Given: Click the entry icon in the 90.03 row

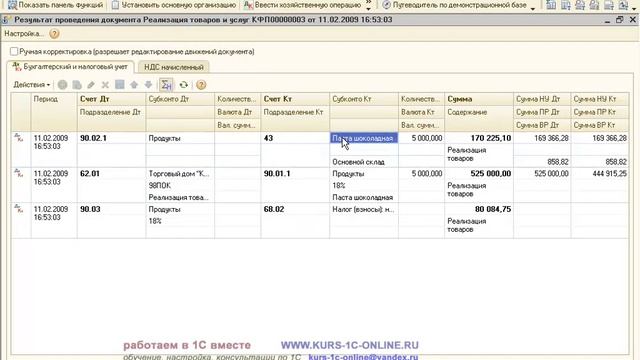Looking at the screenshot, I should 19,209.
